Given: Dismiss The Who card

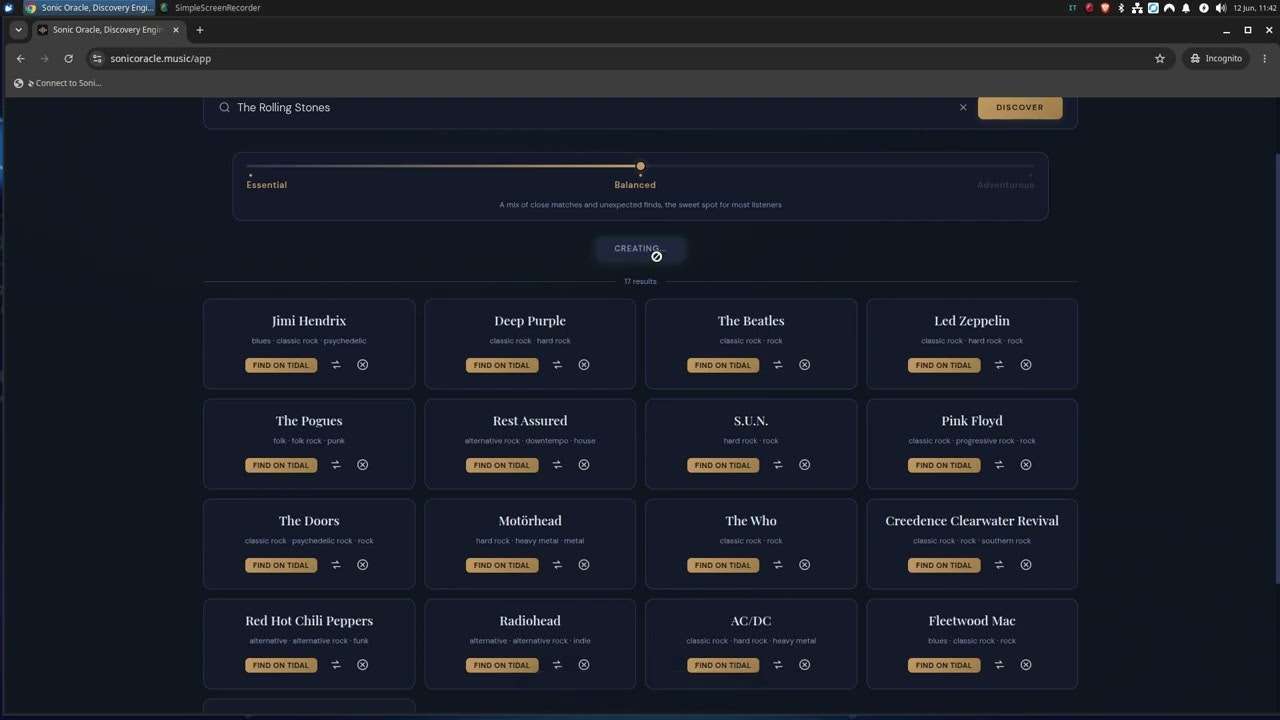Looking at the screenshot, I should coord(805,565).
